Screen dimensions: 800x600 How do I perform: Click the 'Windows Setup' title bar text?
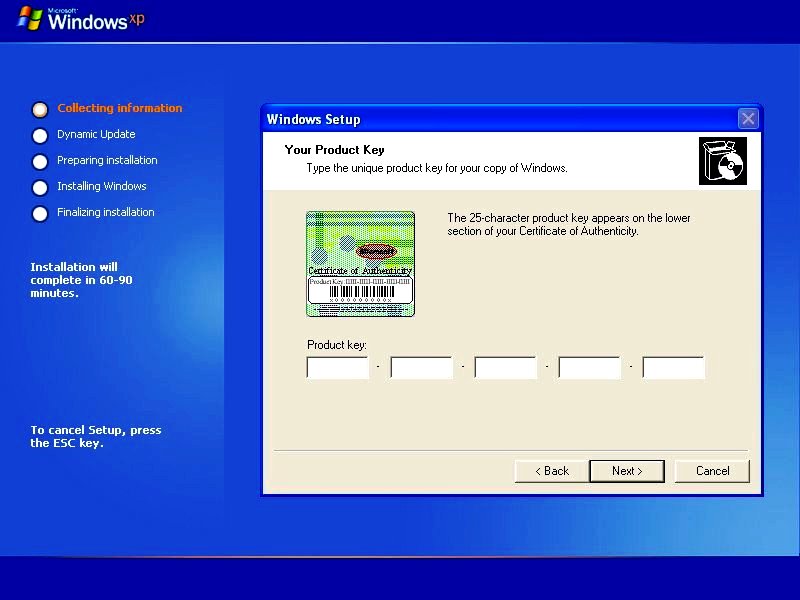pos(313,119)
